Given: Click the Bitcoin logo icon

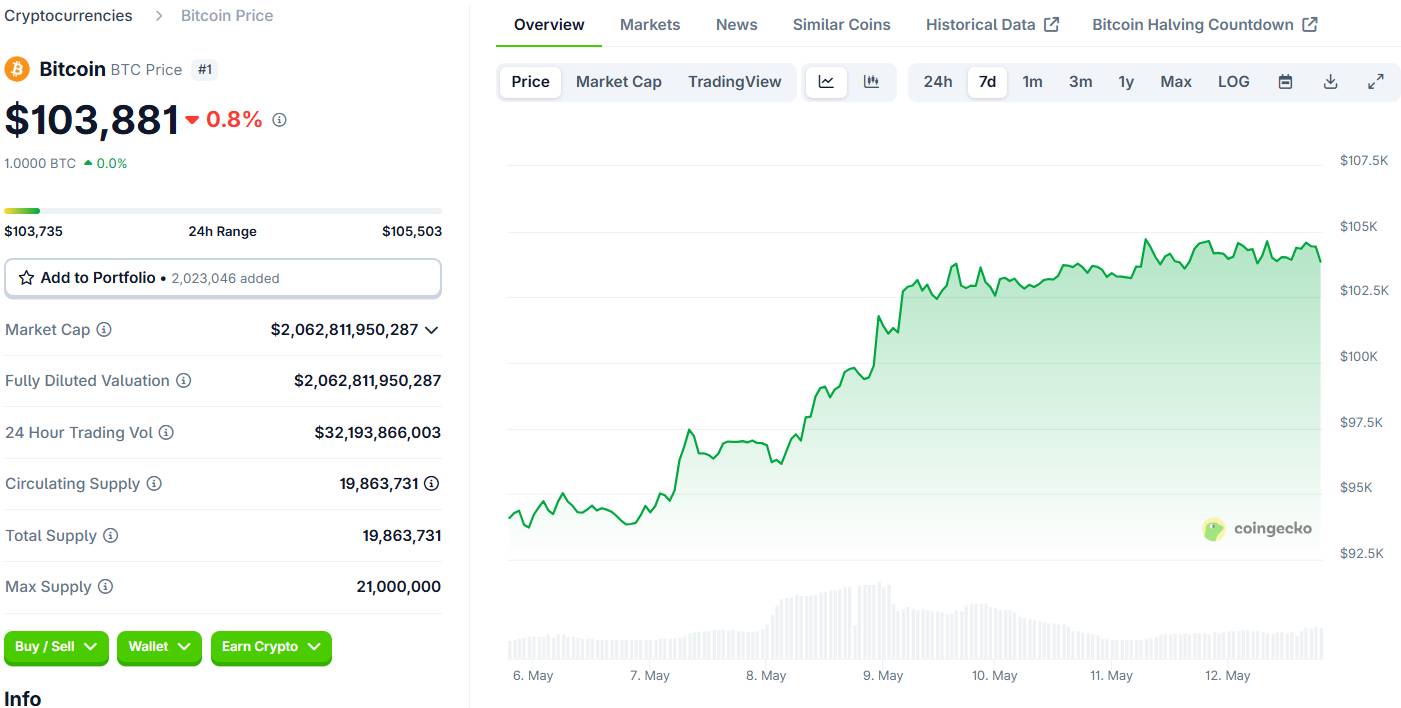Looking at the screenshot, I should click(x=17, y=69).
